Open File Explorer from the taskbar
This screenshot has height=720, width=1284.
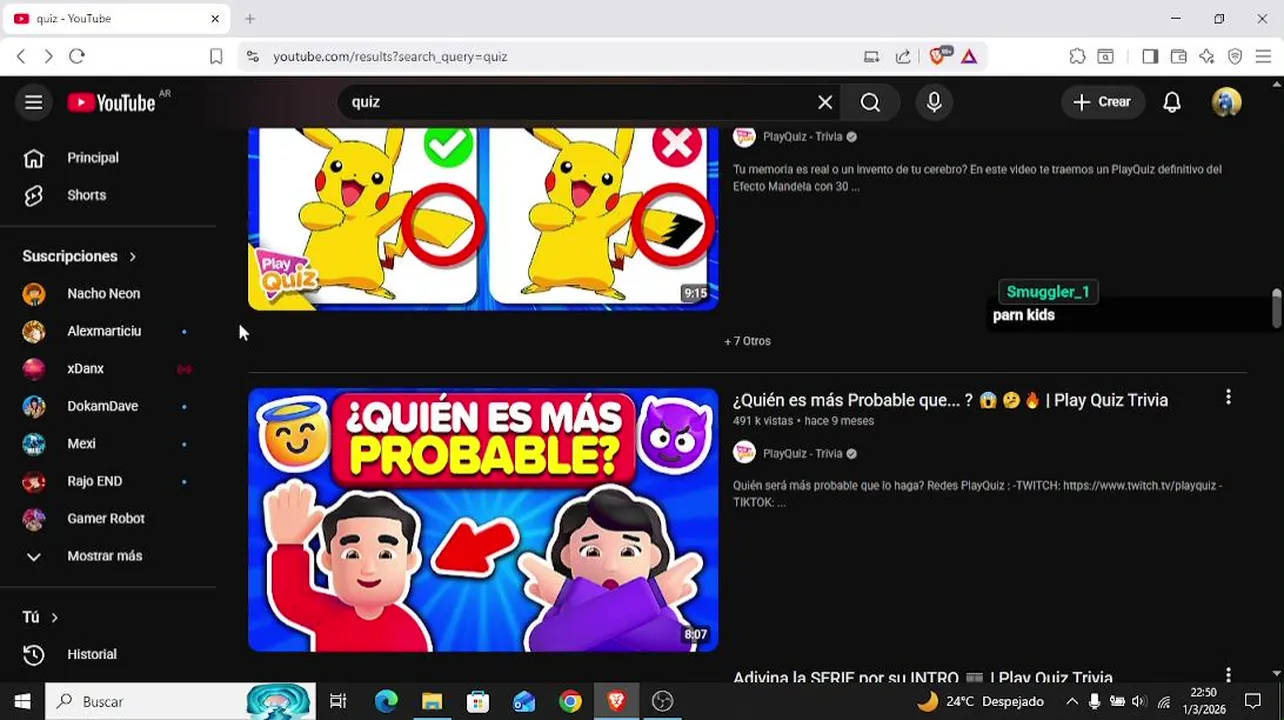(432, 702)
